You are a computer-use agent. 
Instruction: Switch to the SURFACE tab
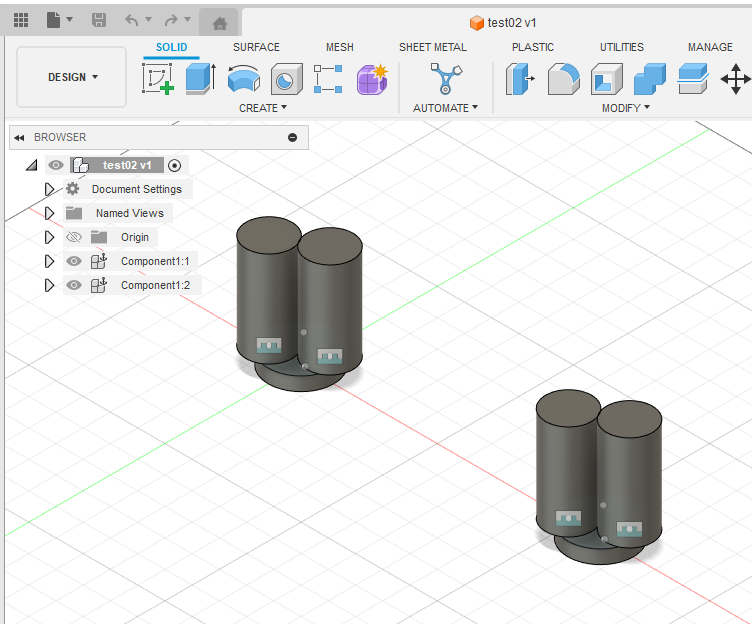256,47
